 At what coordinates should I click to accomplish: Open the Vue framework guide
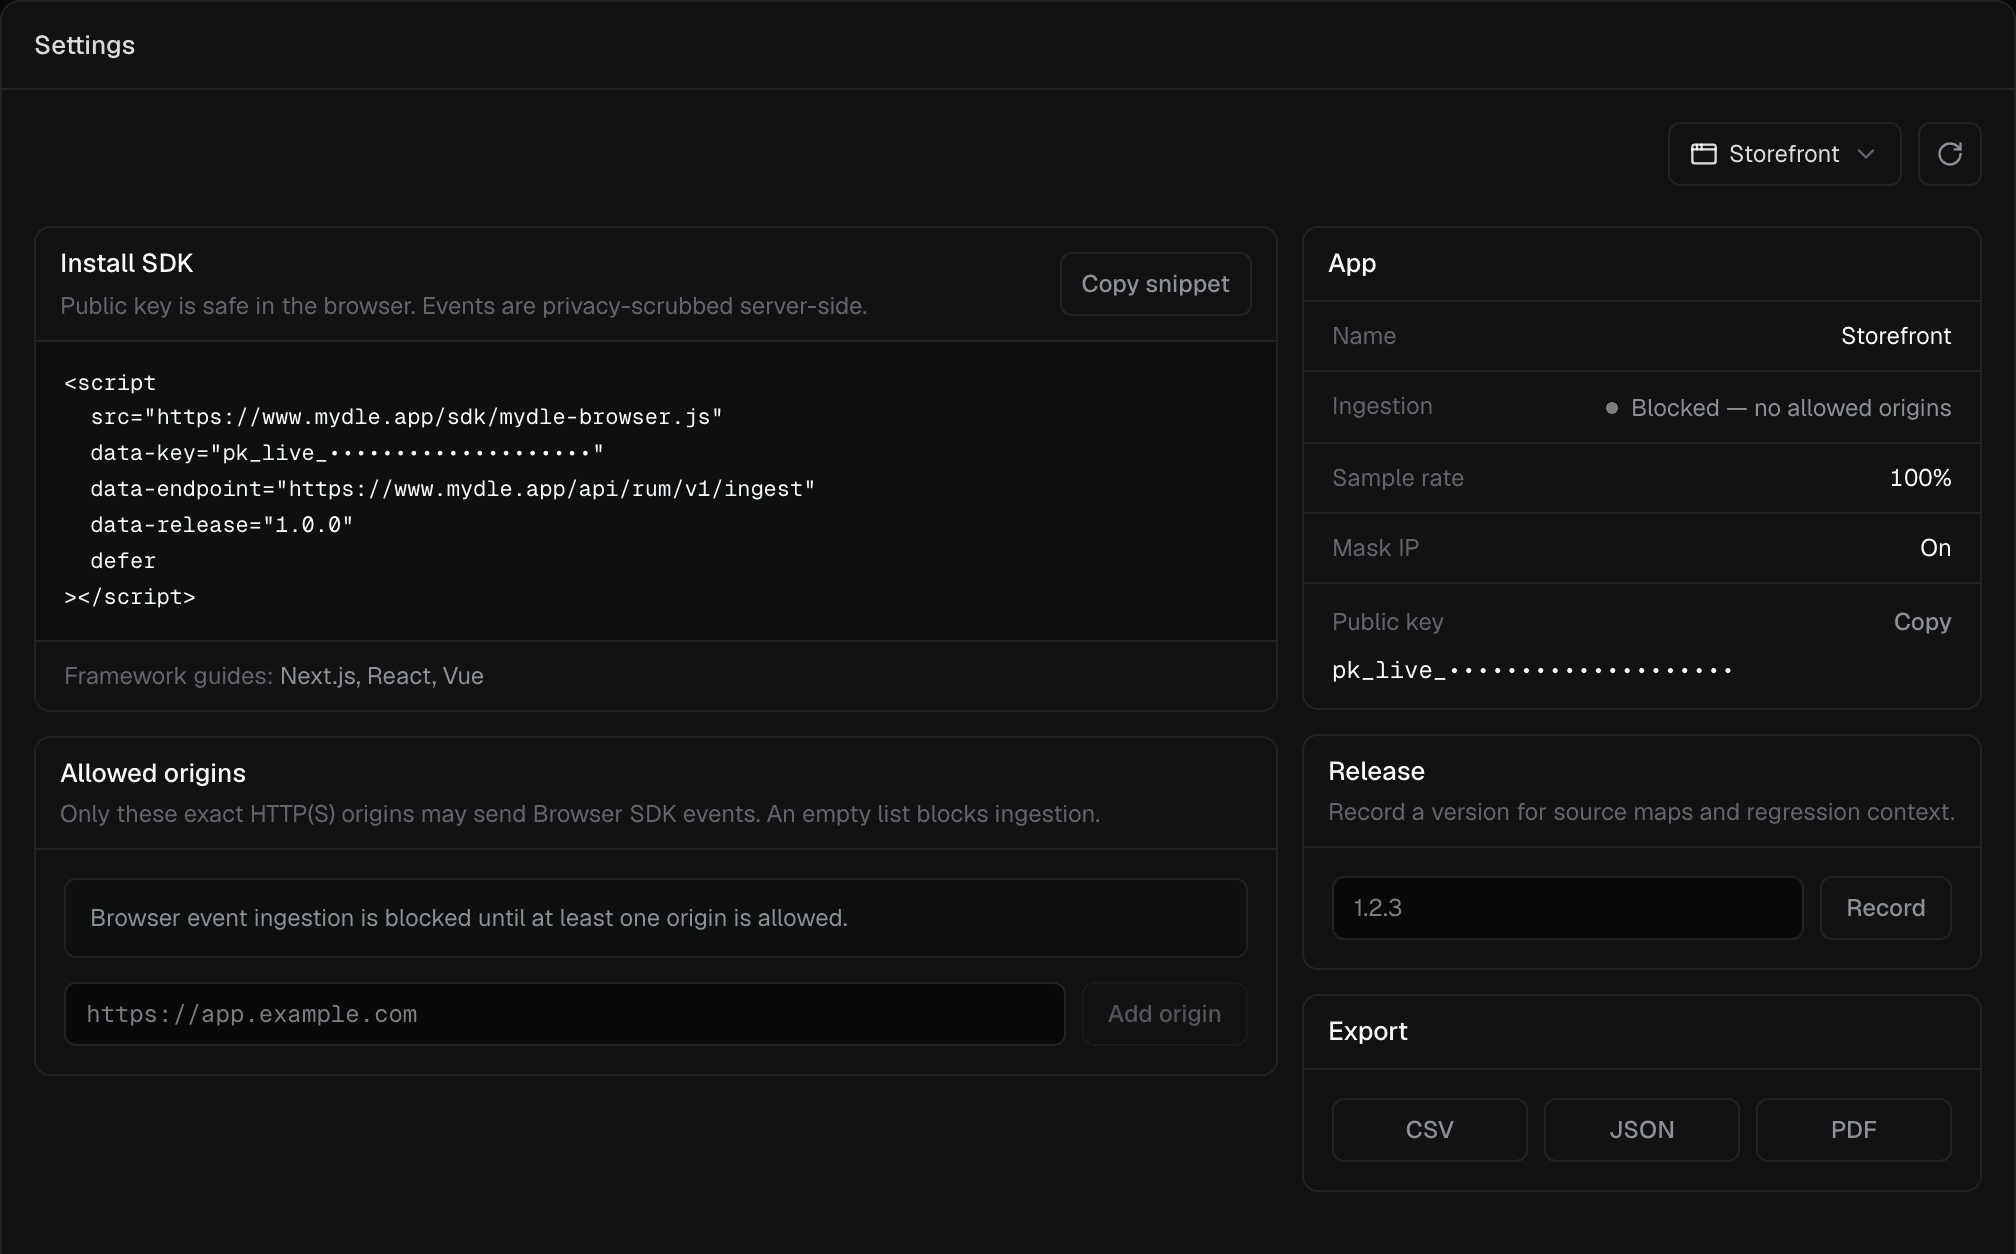[463, 676]
